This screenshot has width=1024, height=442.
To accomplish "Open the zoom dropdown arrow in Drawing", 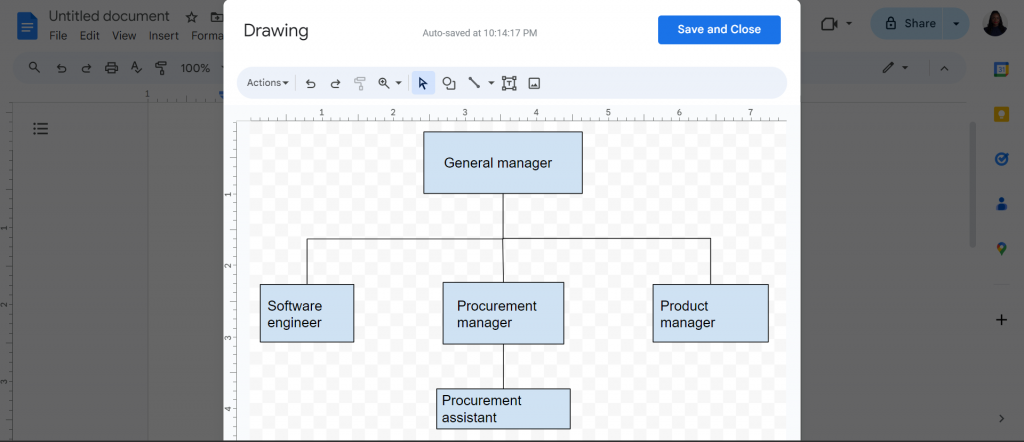I will pyautogui.click(x=398, y=83).
